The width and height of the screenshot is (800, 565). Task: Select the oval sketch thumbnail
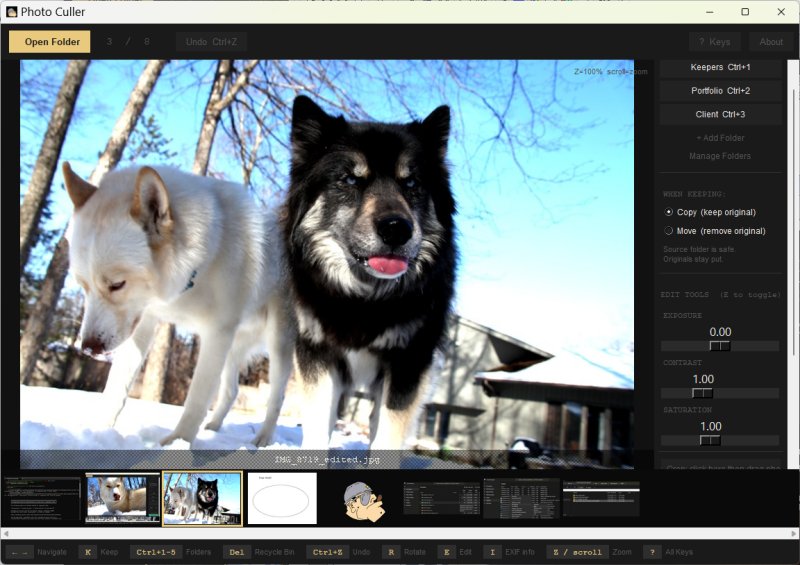(x=282, y=498)
